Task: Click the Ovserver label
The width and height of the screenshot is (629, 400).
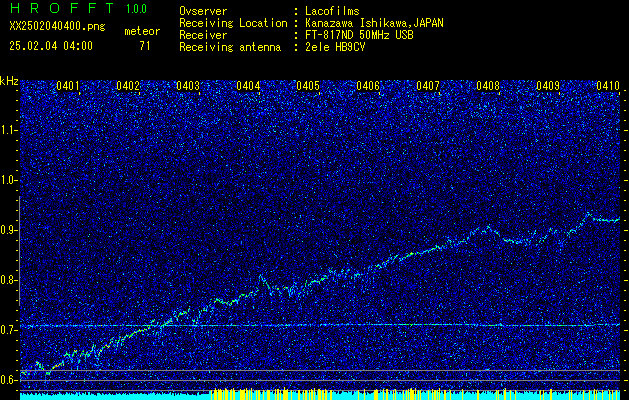Action: coord(203,11)
